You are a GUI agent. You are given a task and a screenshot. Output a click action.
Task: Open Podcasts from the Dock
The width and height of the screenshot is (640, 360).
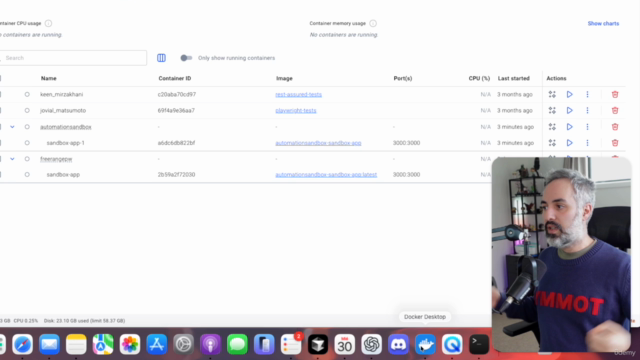210,344
